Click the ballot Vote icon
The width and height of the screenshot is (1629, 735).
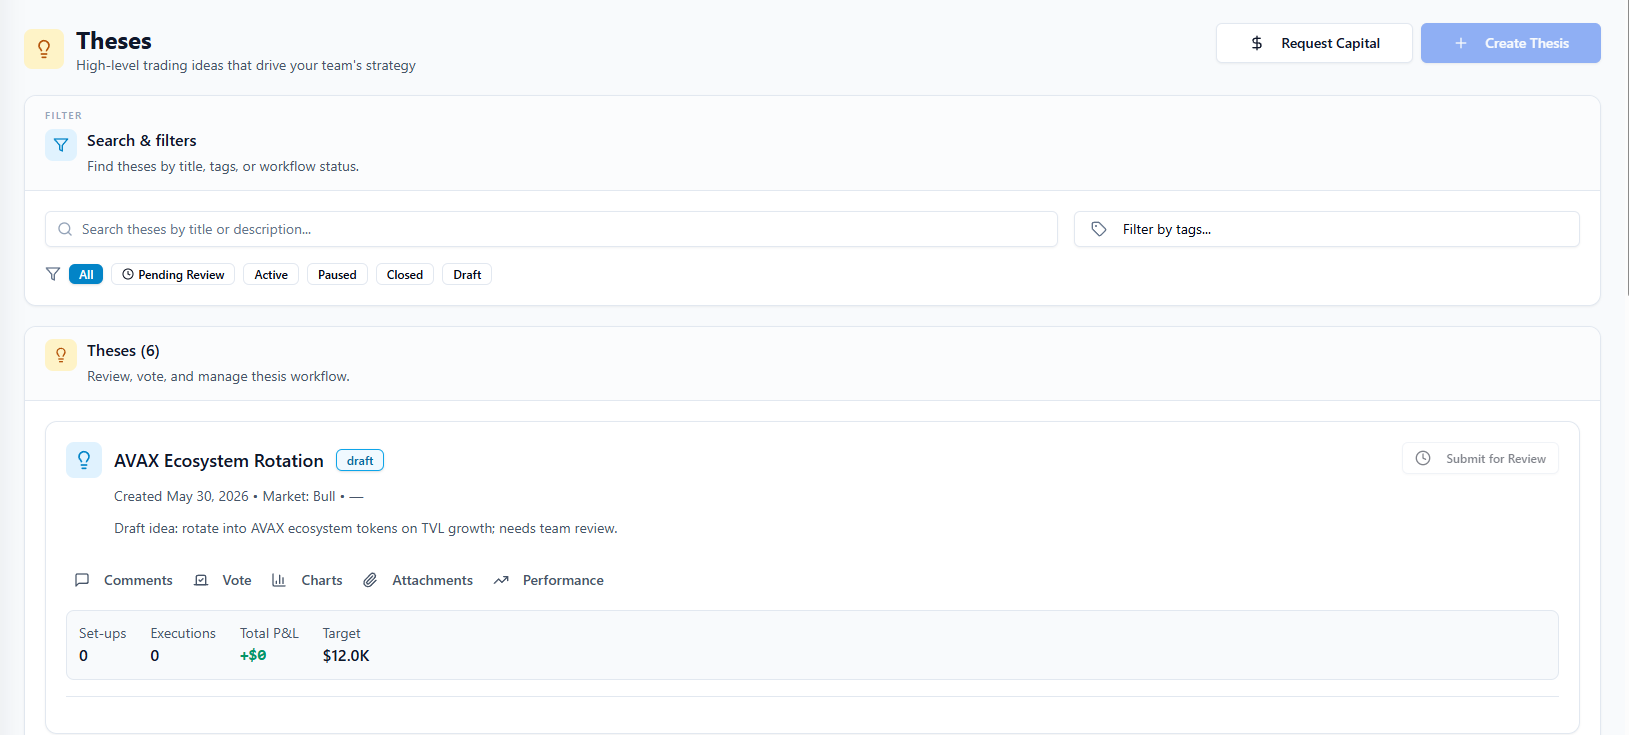(201, 580)
